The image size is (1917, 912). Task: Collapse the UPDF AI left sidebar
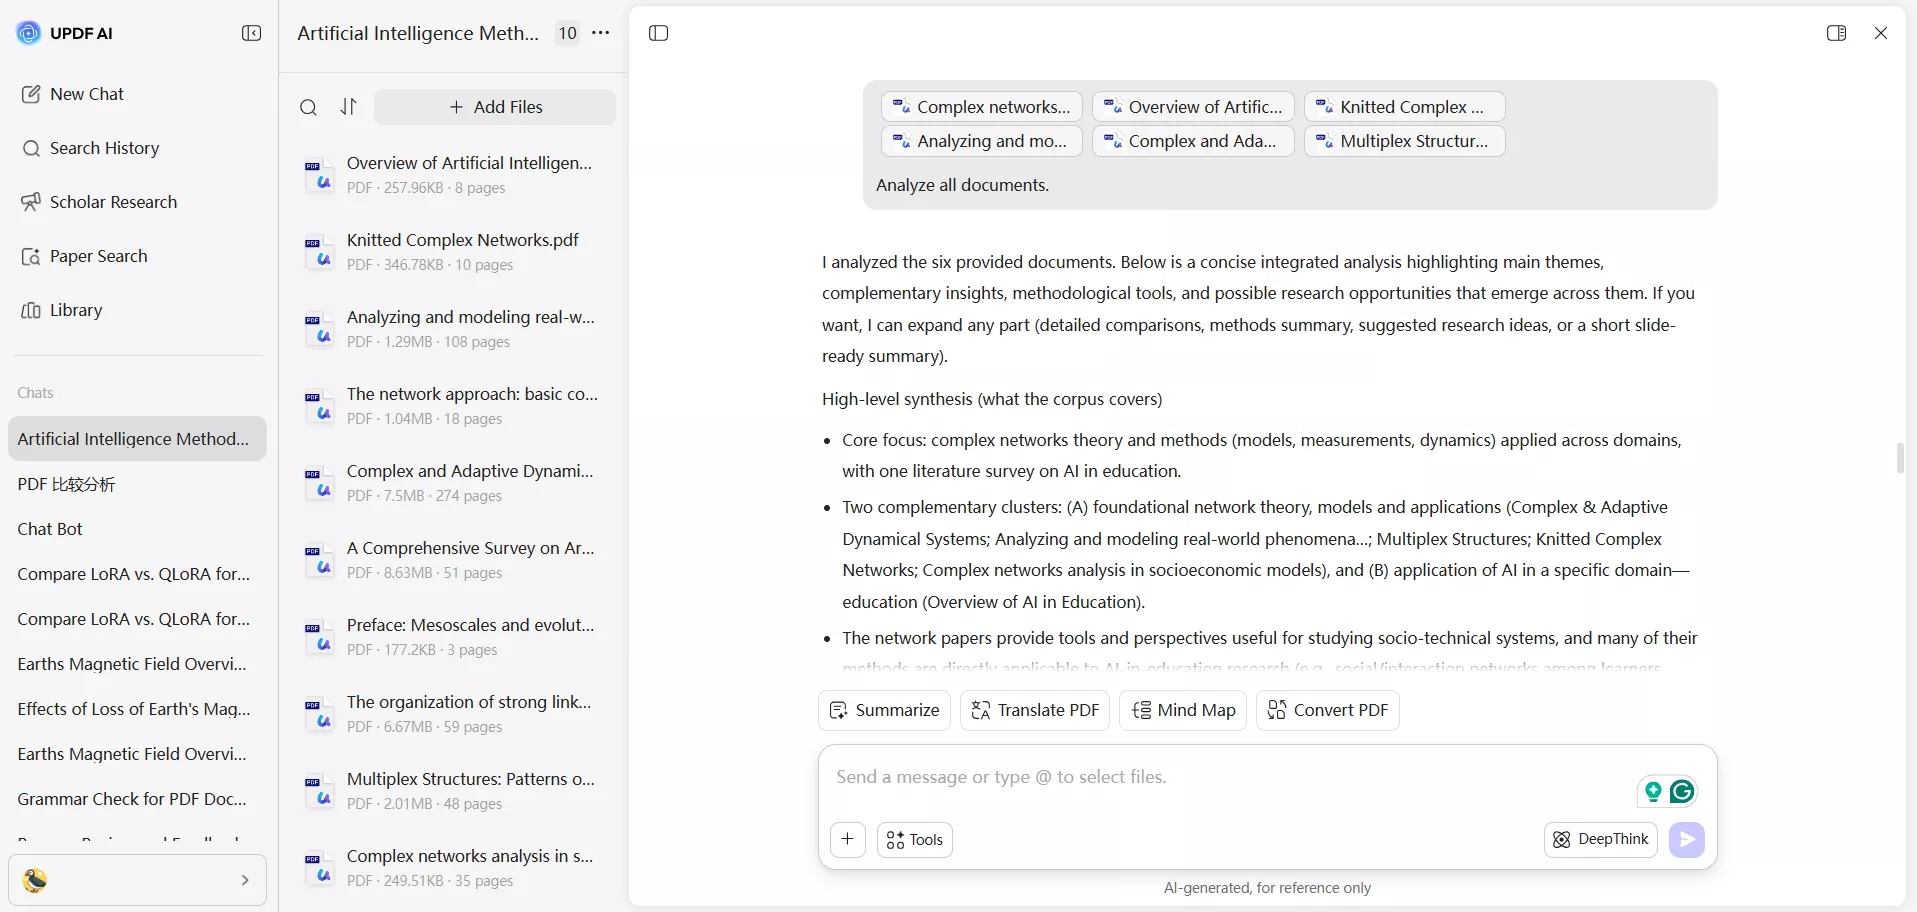(251, 33)
